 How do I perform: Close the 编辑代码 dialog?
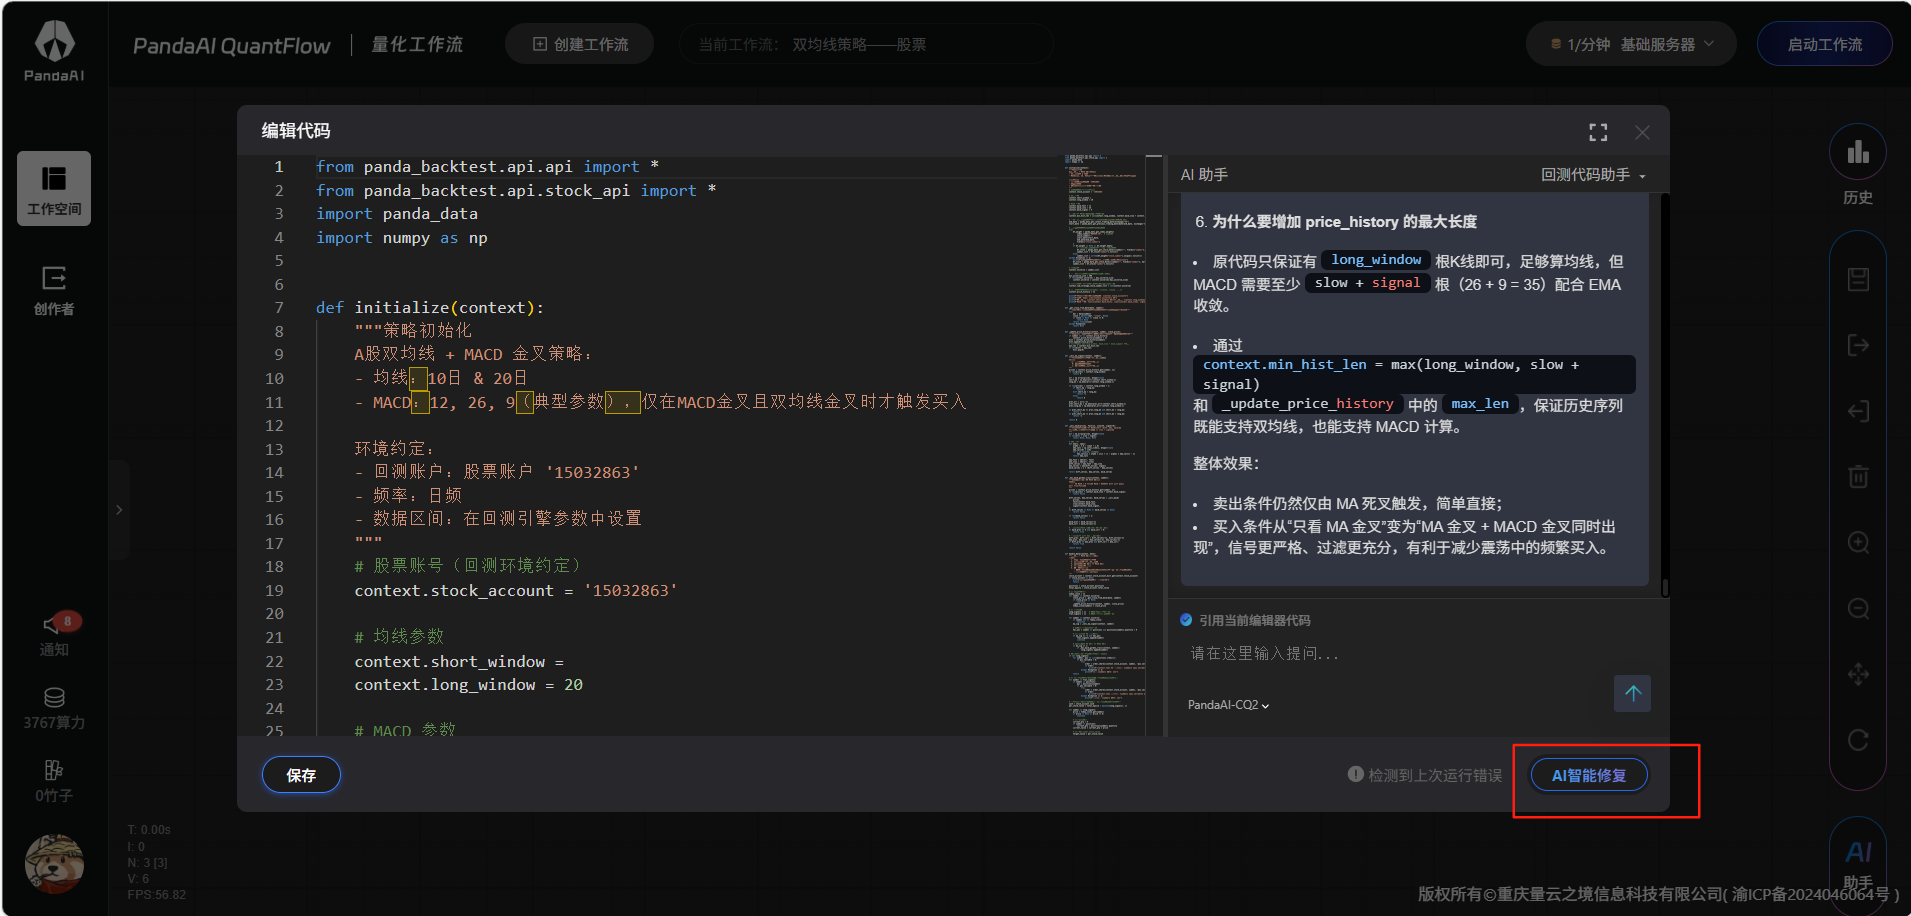(x=1642, y=132)
